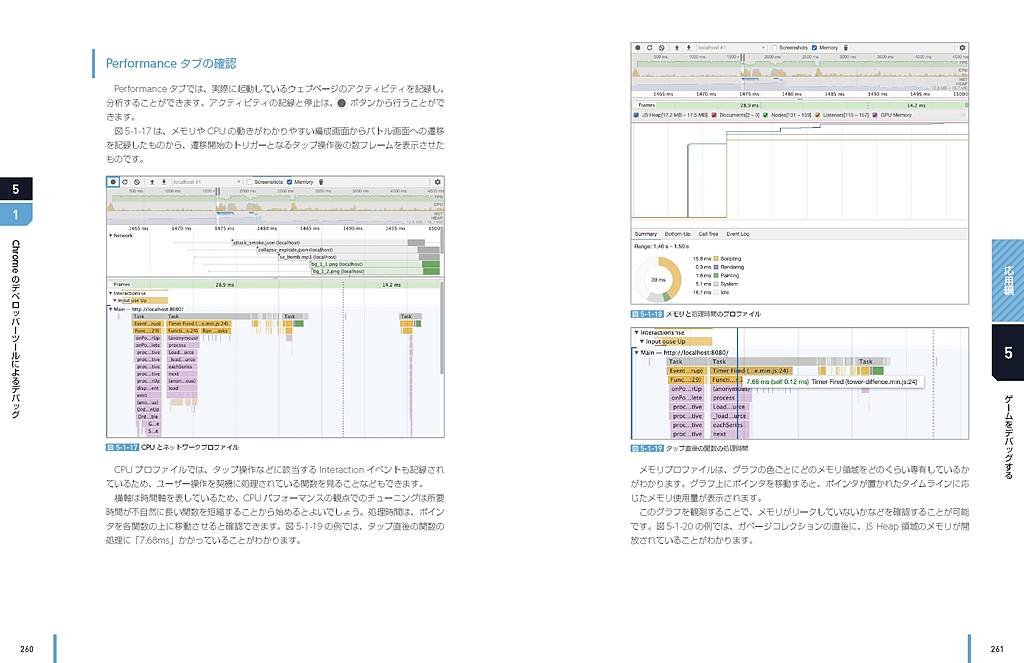Click the clear recording icon in figure 5-1-17 toolbar
Viewport: 1024px width, 663px height.
[136, 182]
